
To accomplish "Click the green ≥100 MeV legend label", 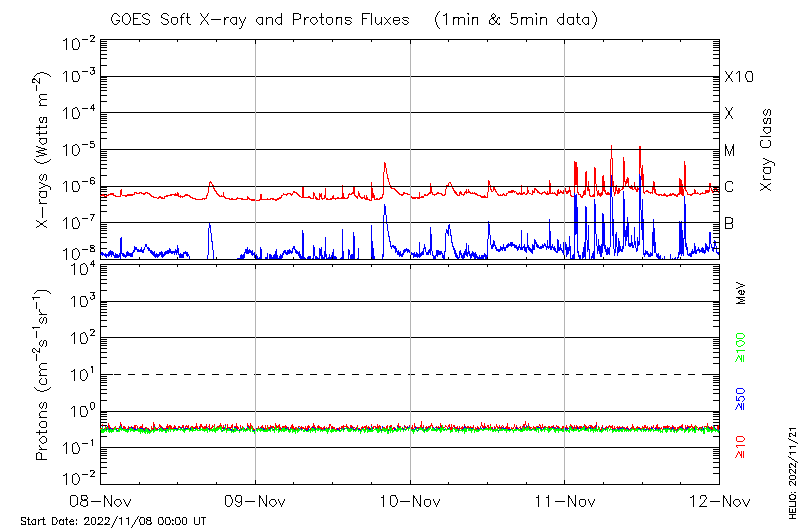I will (741, 349).
